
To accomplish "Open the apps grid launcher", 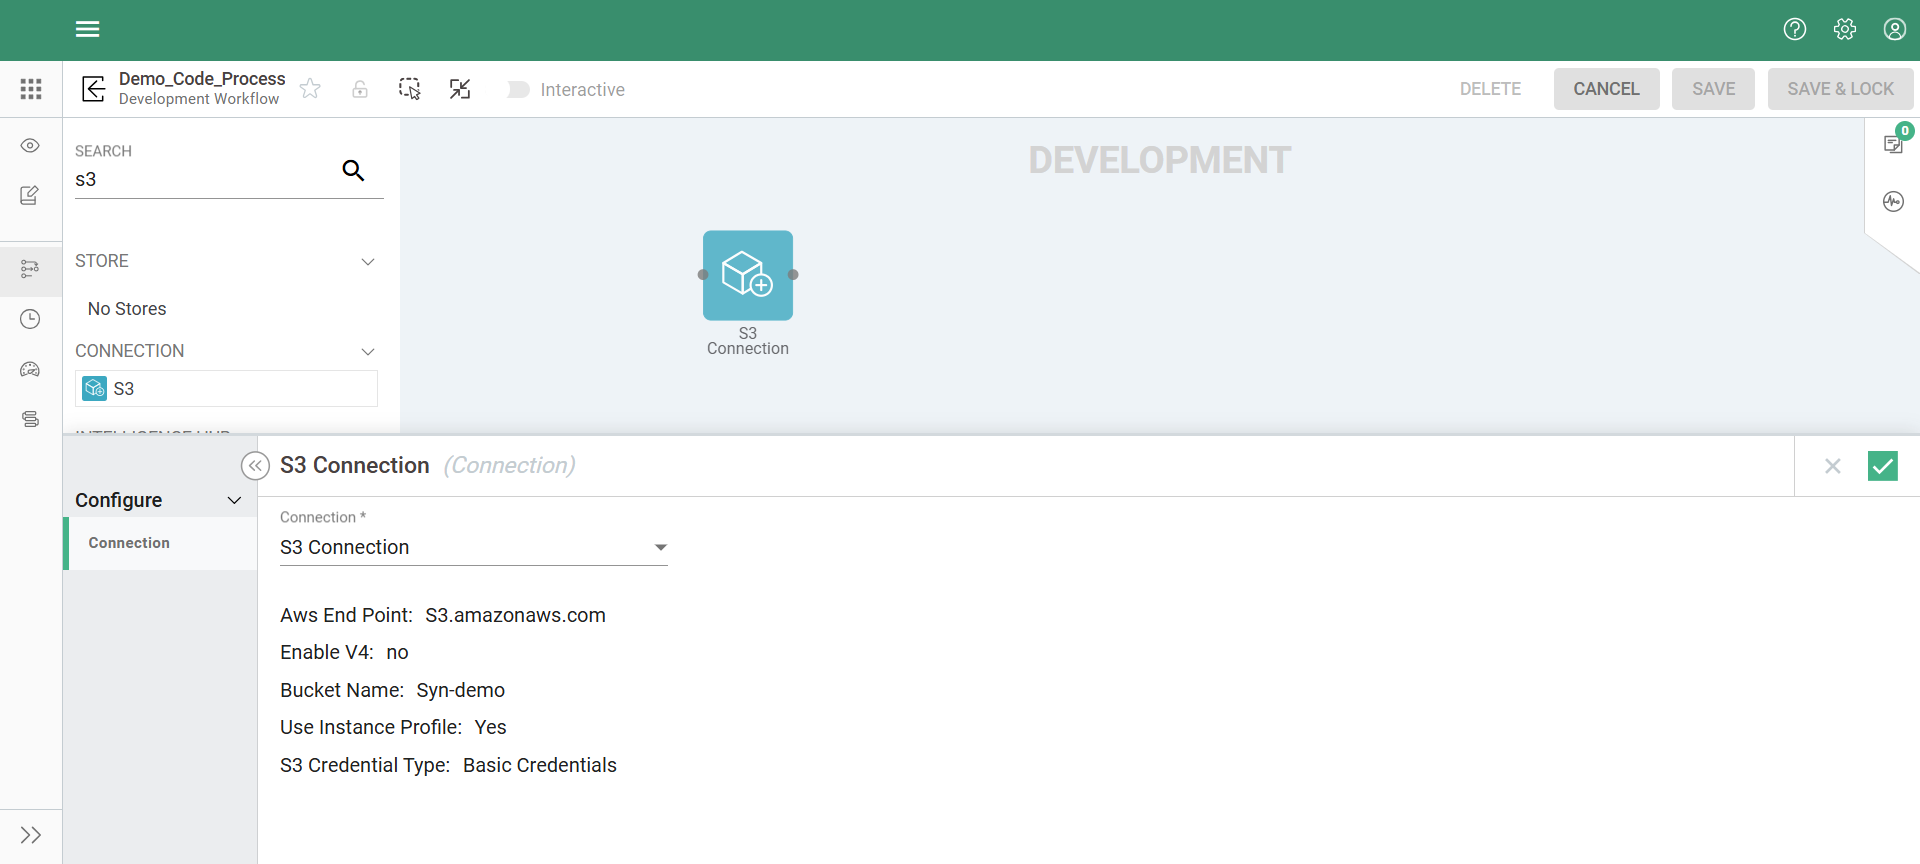I will pos(31,89).
